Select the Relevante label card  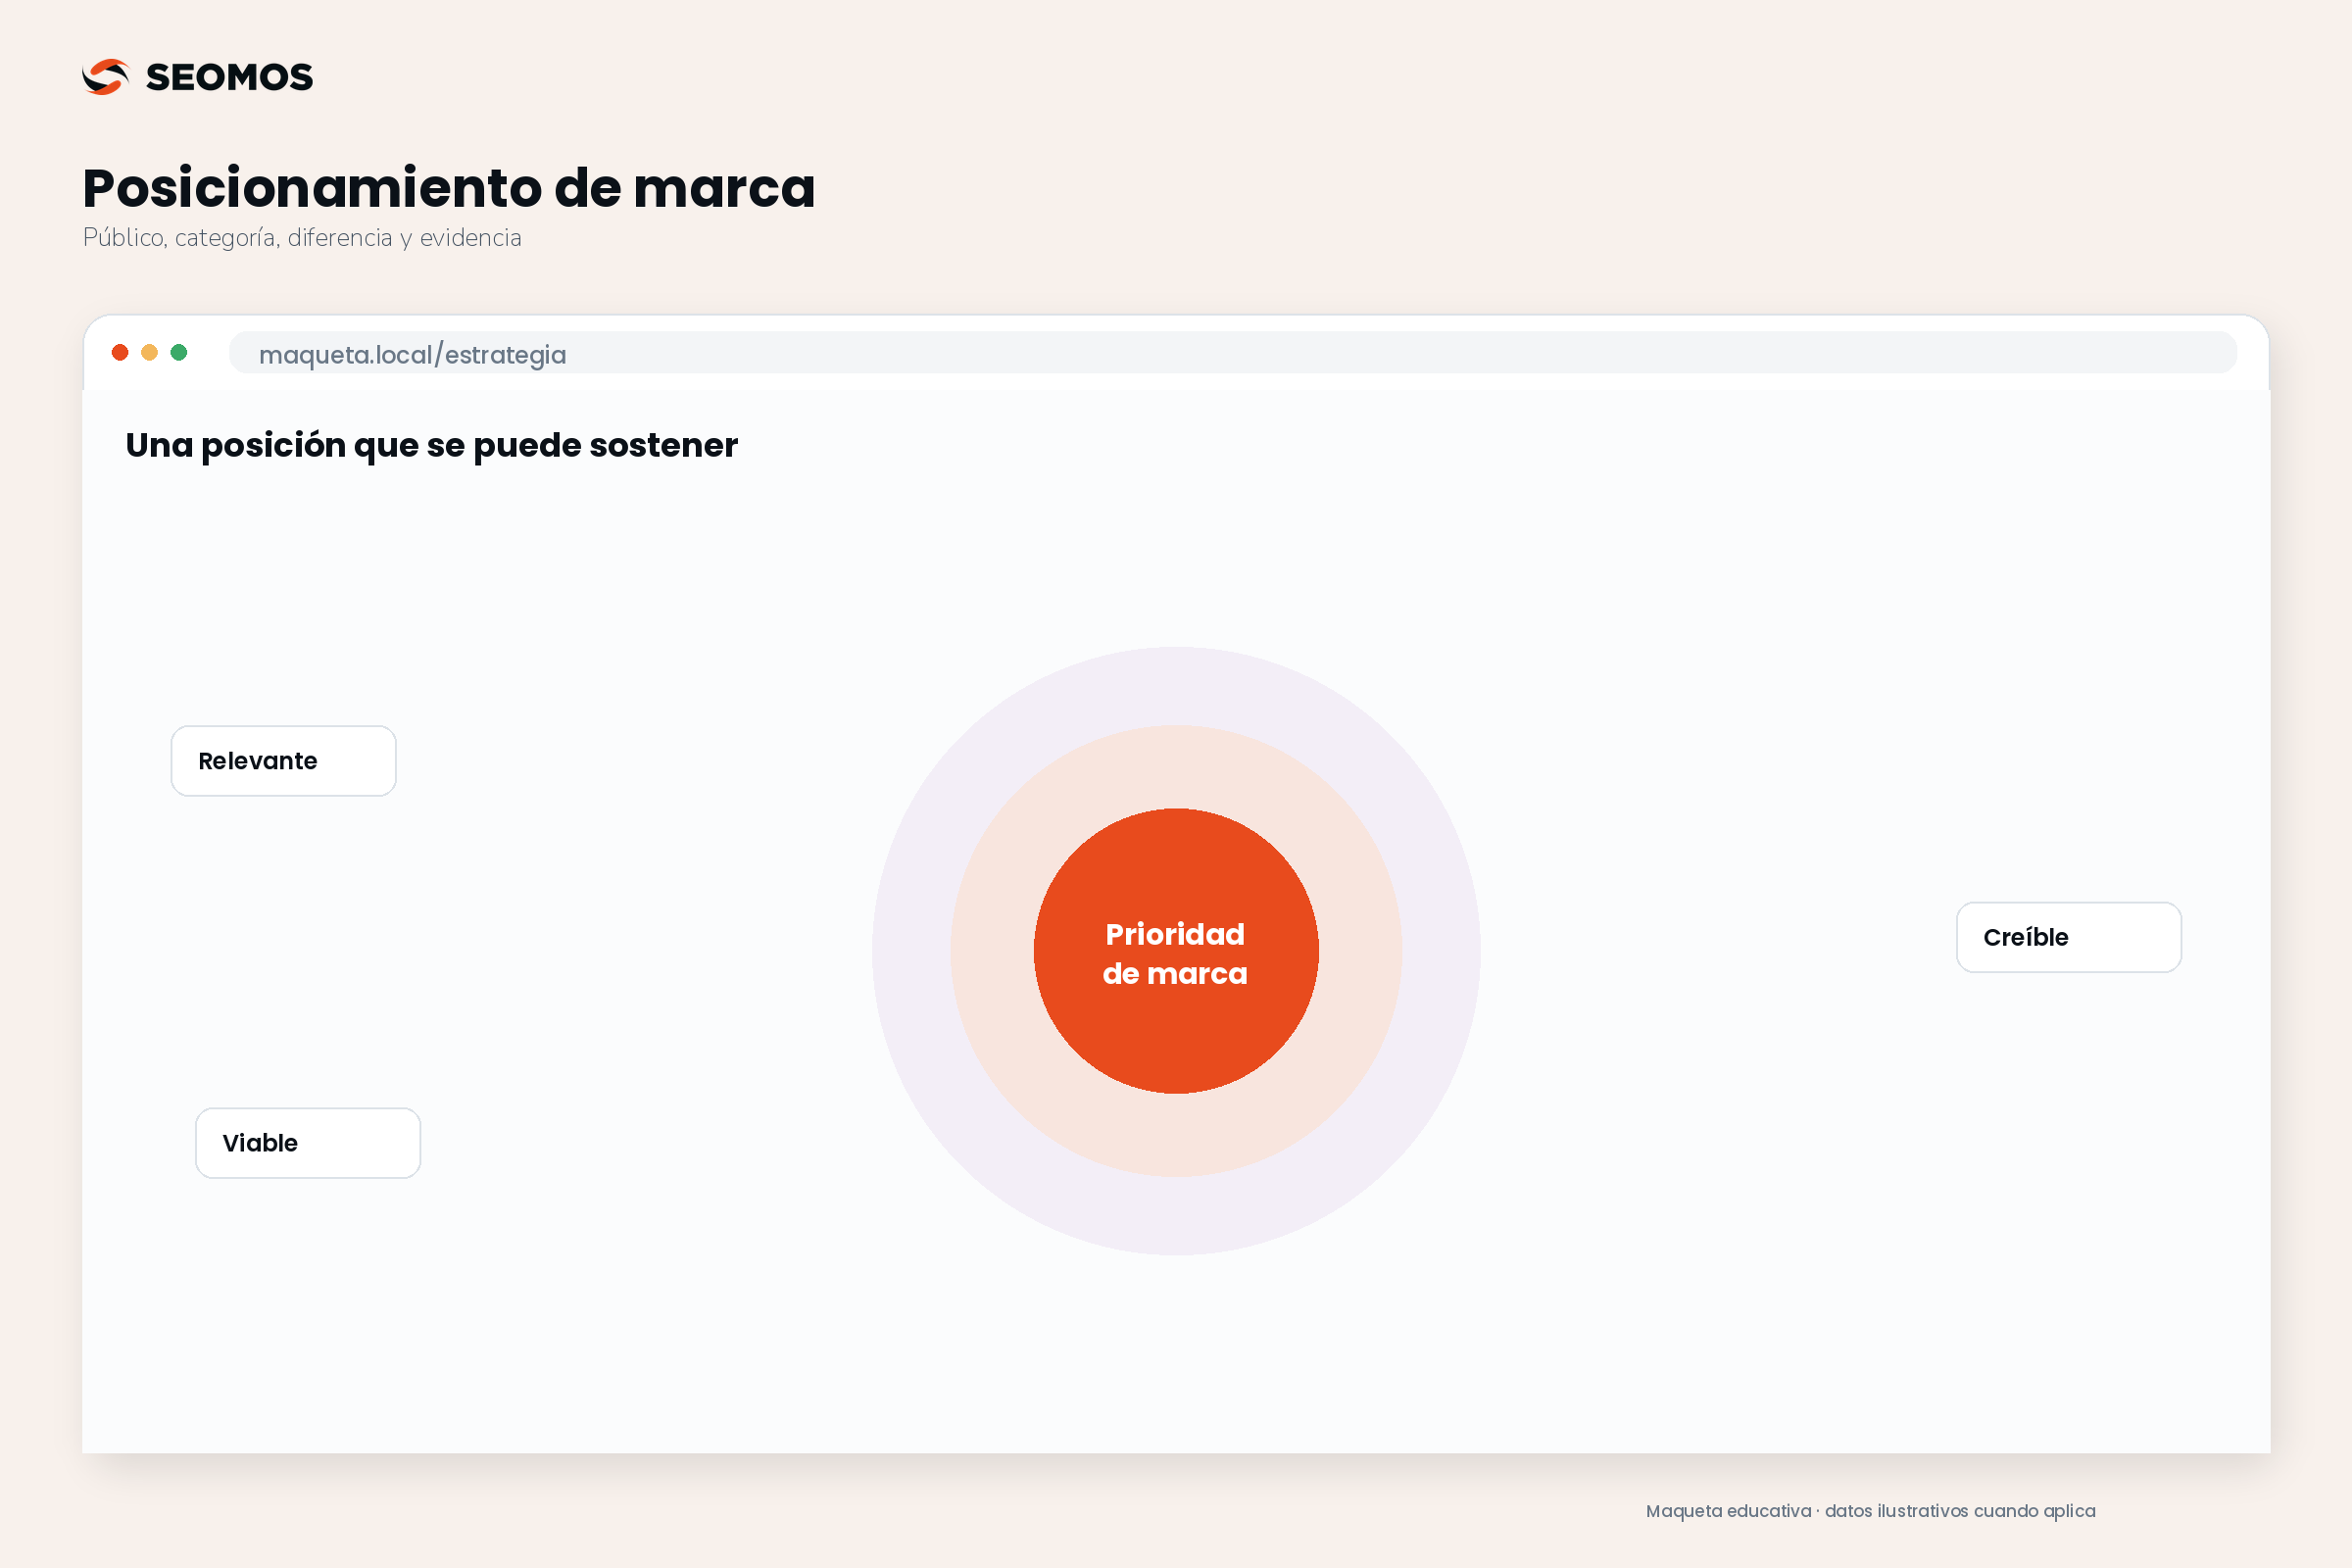[x=284, y=761]
